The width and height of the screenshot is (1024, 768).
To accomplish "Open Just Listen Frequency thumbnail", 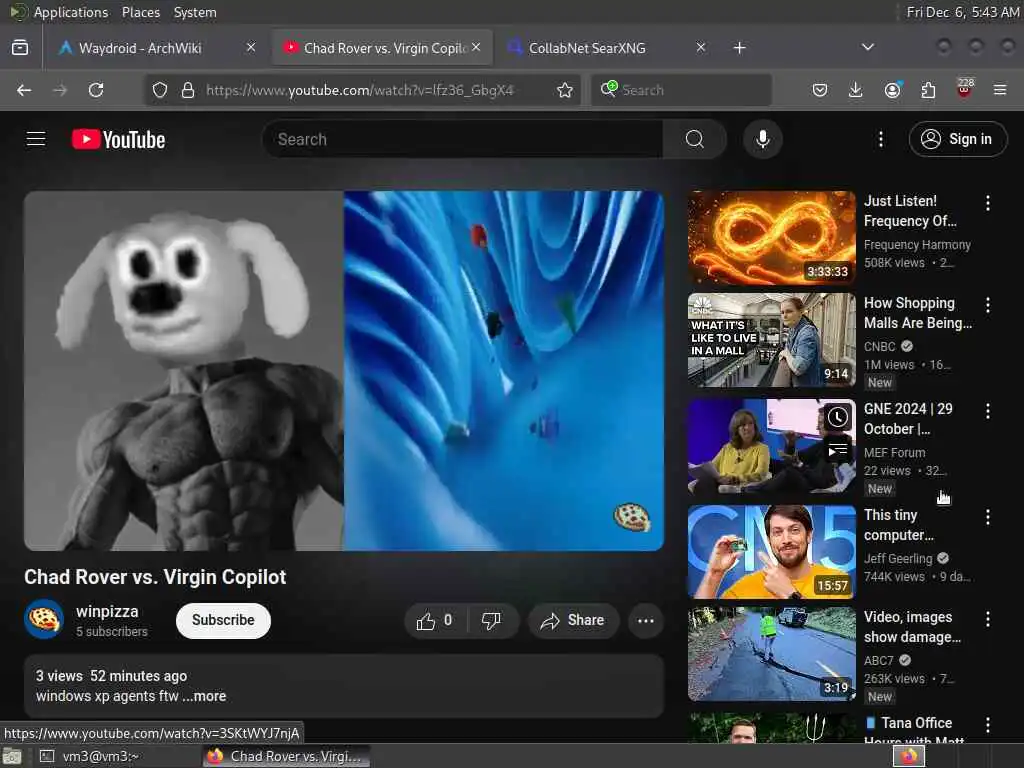I will 771,238.
